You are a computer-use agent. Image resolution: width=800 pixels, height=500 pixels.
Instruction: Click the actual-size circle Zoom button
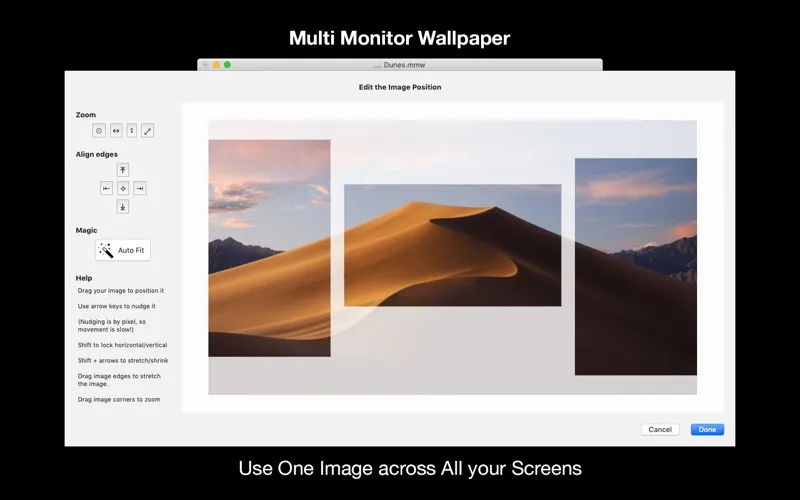(99, 131)
